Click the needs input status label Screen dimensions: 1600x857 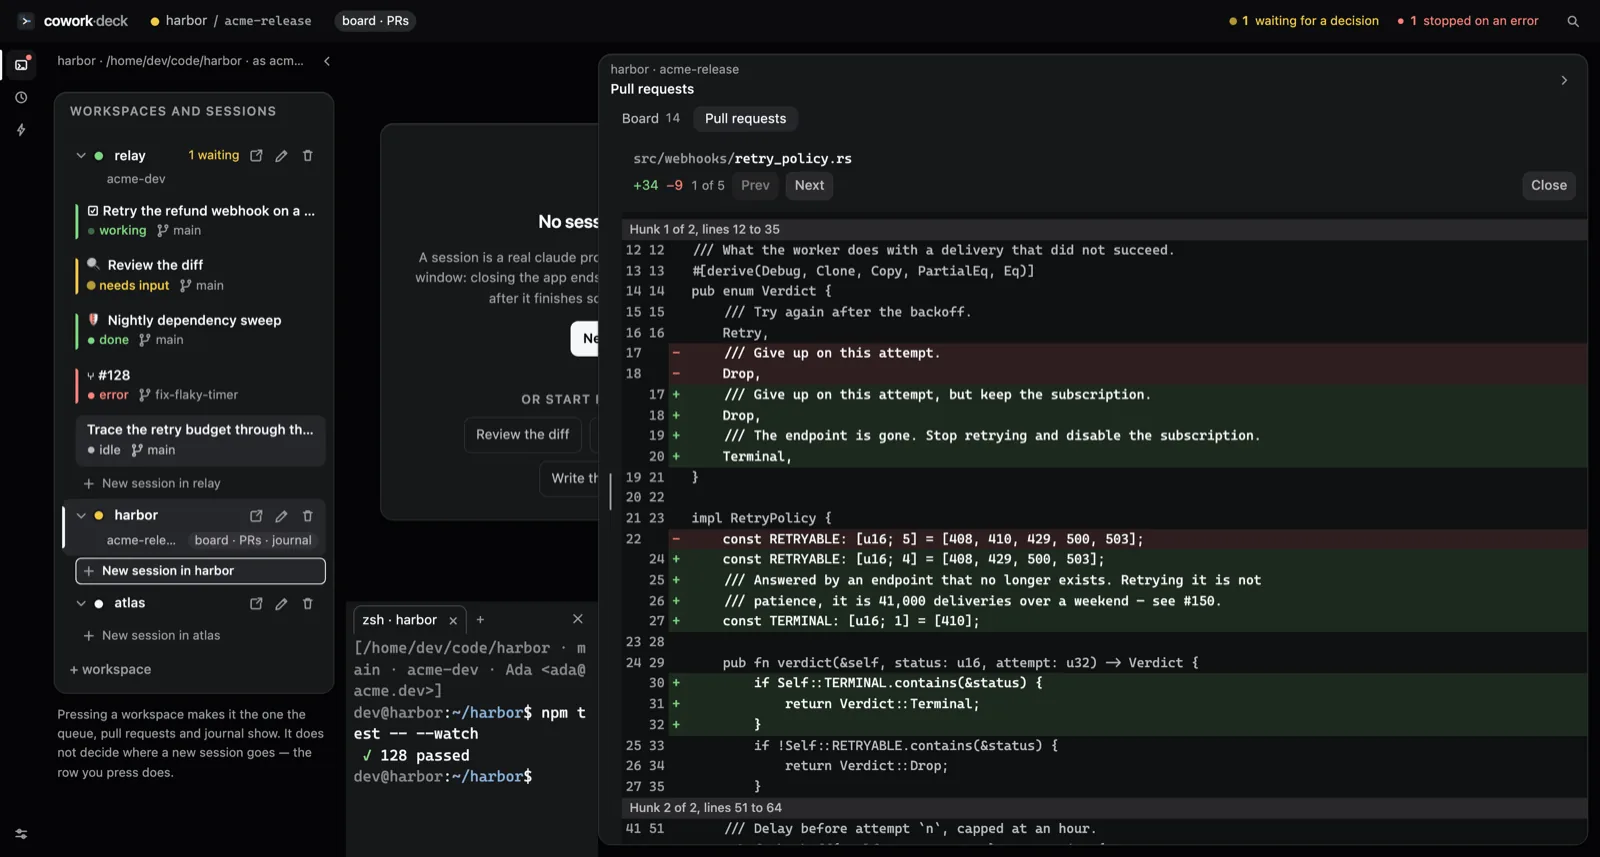coord(134,286)
